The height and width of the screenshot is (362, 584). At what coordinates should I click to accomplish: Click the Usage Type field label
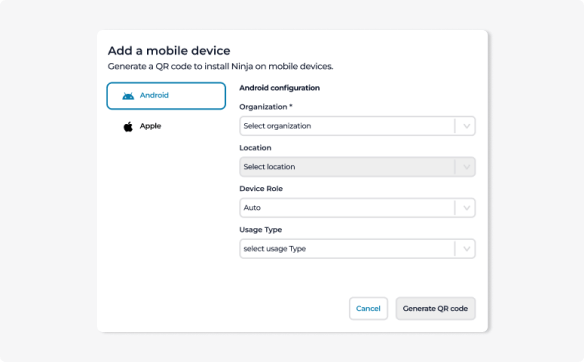[260, 230]
